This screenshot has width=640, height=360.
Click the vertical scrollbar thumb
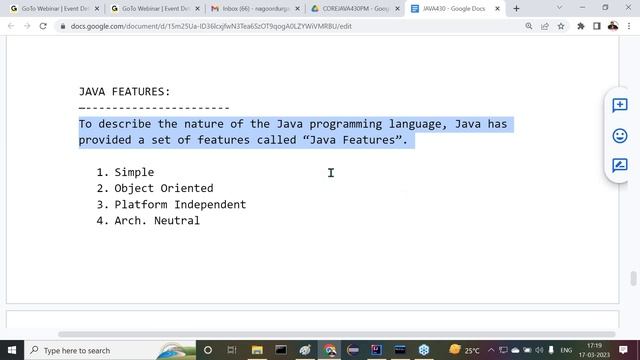tap(633, 278)
